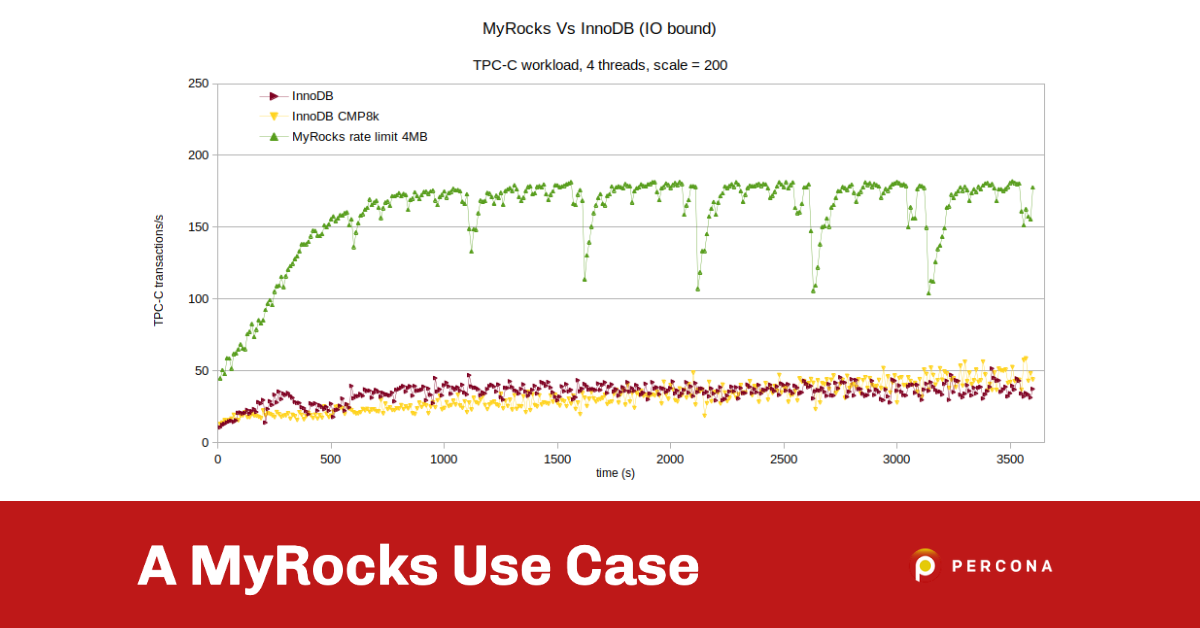Select the chart title MyRocks Vs InnoDB
The width and height of the screenshot is (1200, 628).
600,28
